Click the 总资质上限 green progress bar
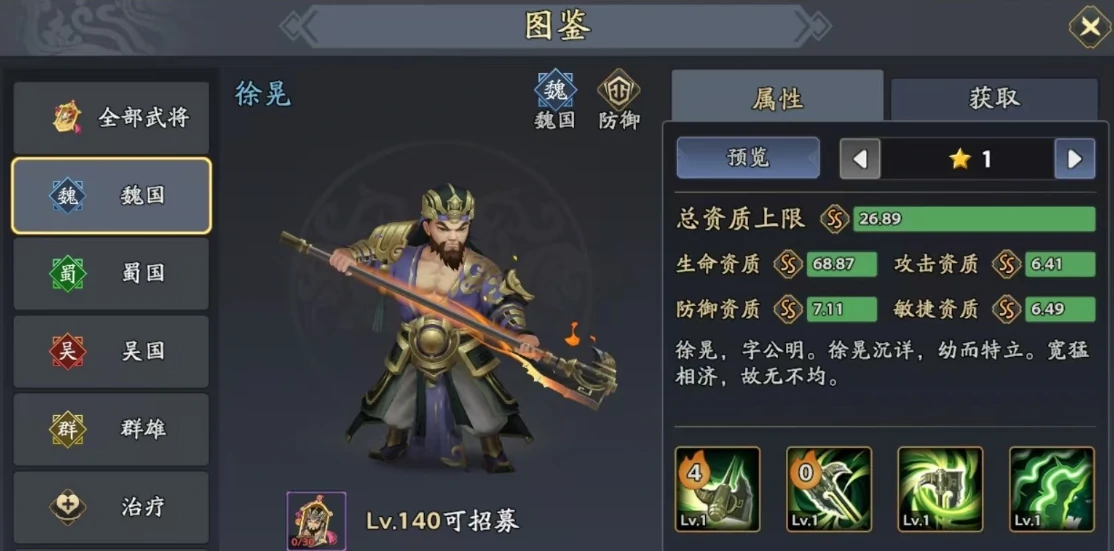Viewport: 1114px width, 551px height. point(974,219)
